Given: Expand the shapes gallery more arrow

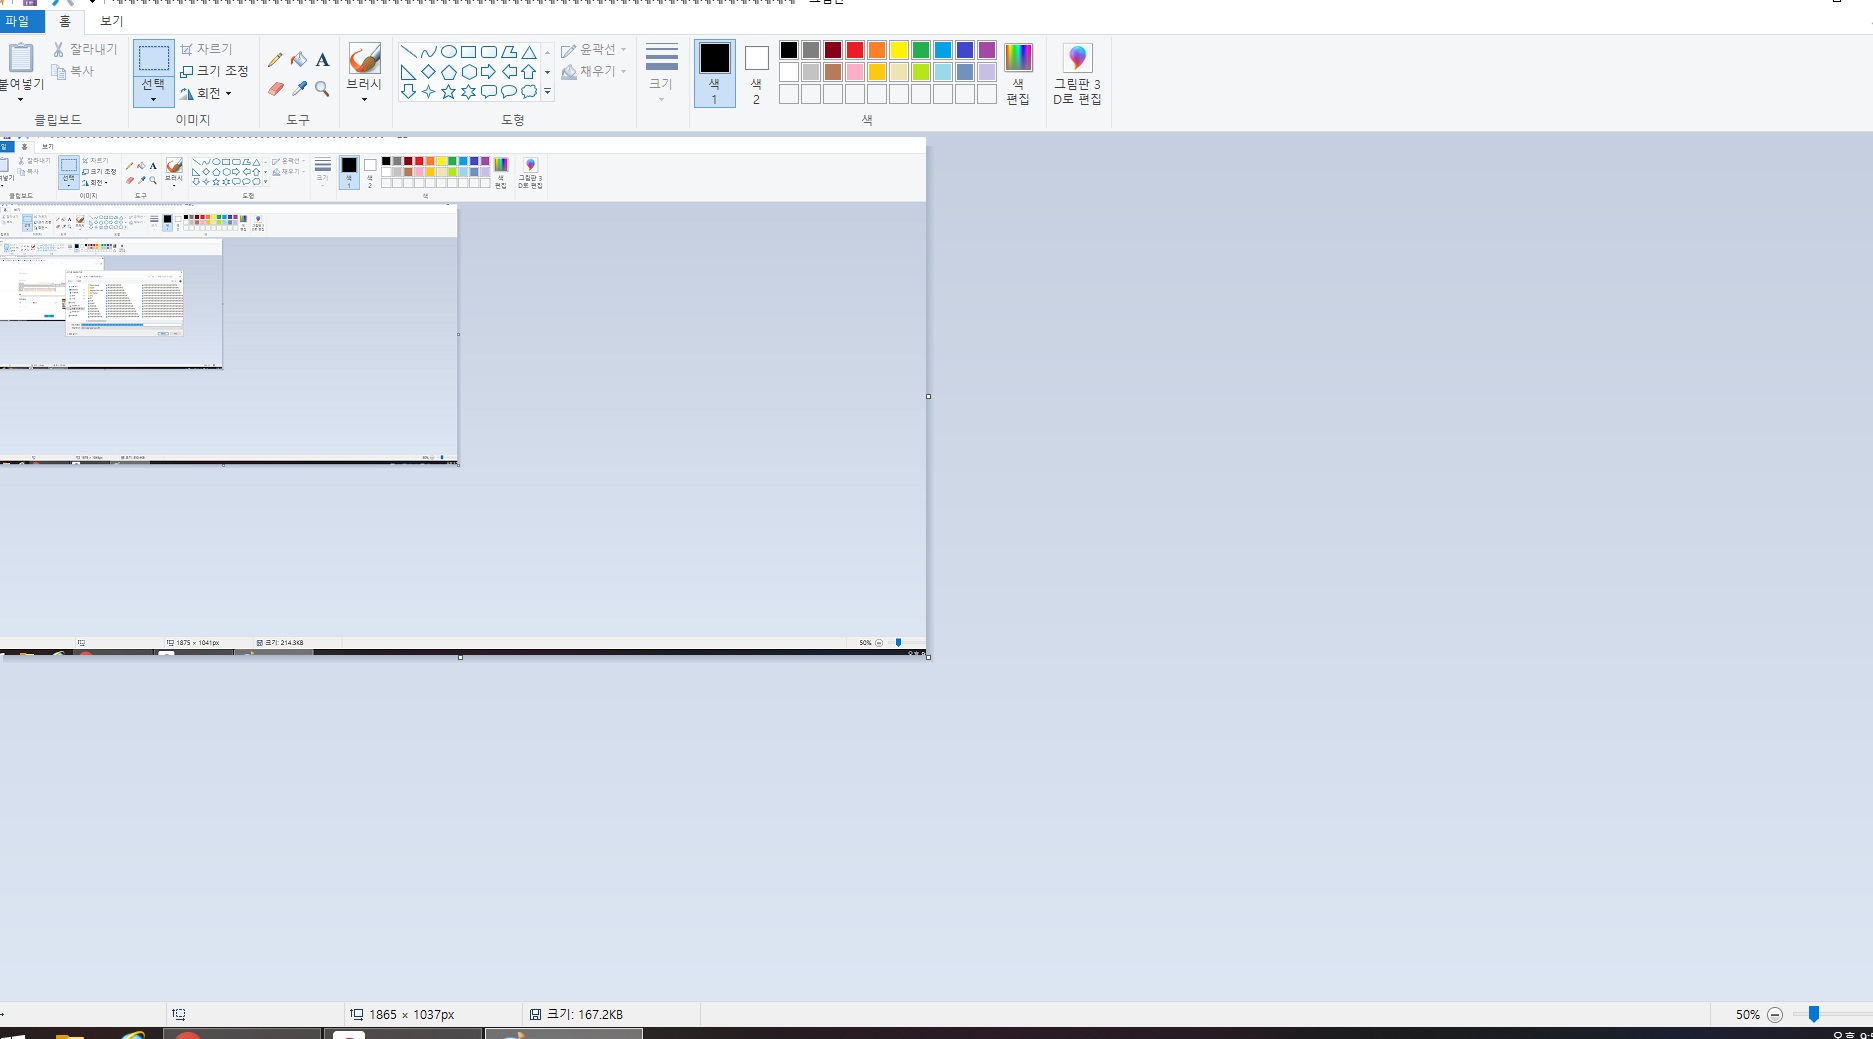Looking at the screenshot, I should (x=547, y=92).
